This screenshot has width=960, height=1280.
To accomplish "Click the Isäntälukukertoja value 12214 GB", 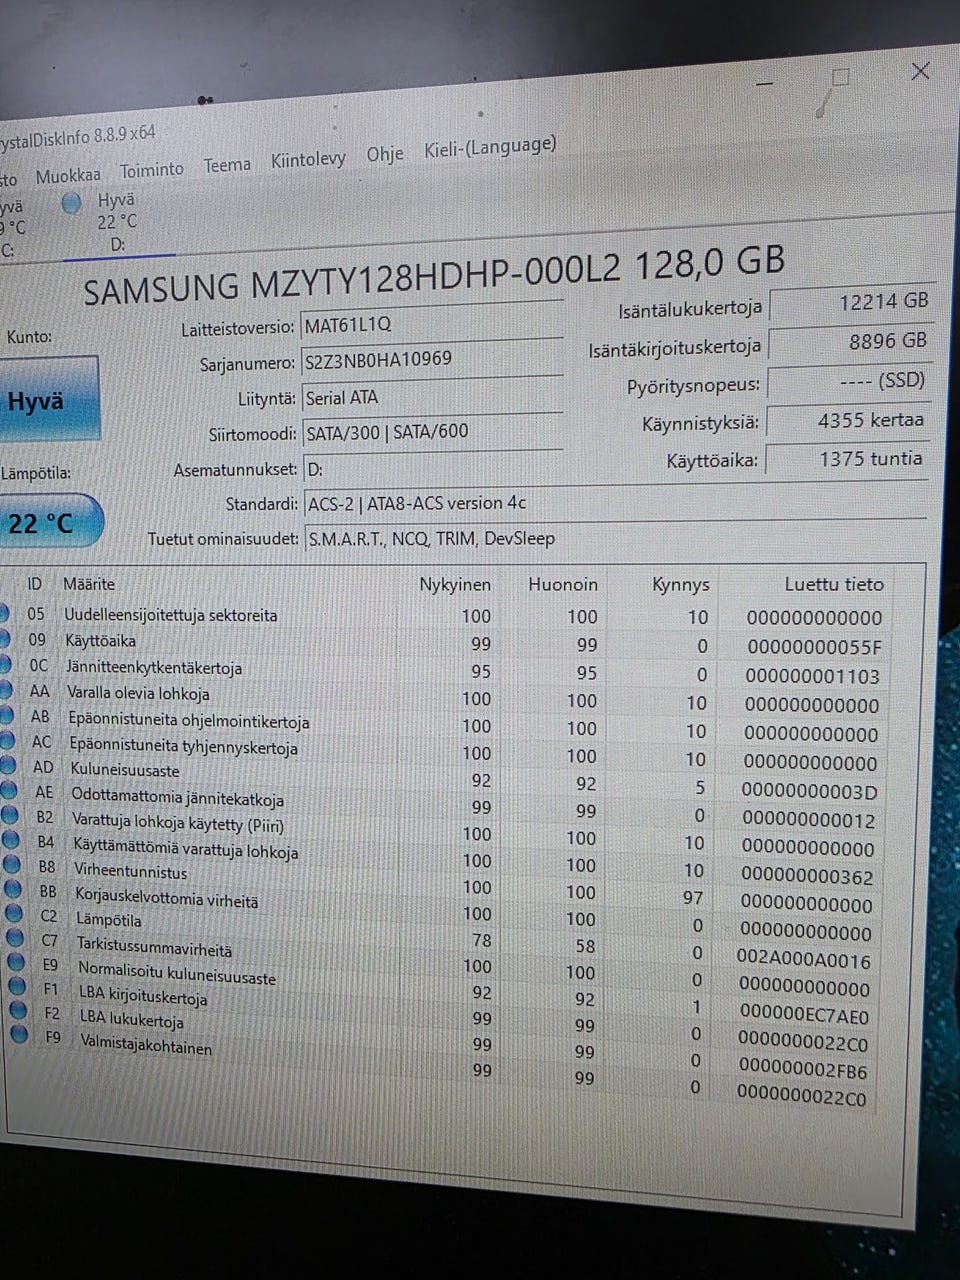I will (851, 302).
